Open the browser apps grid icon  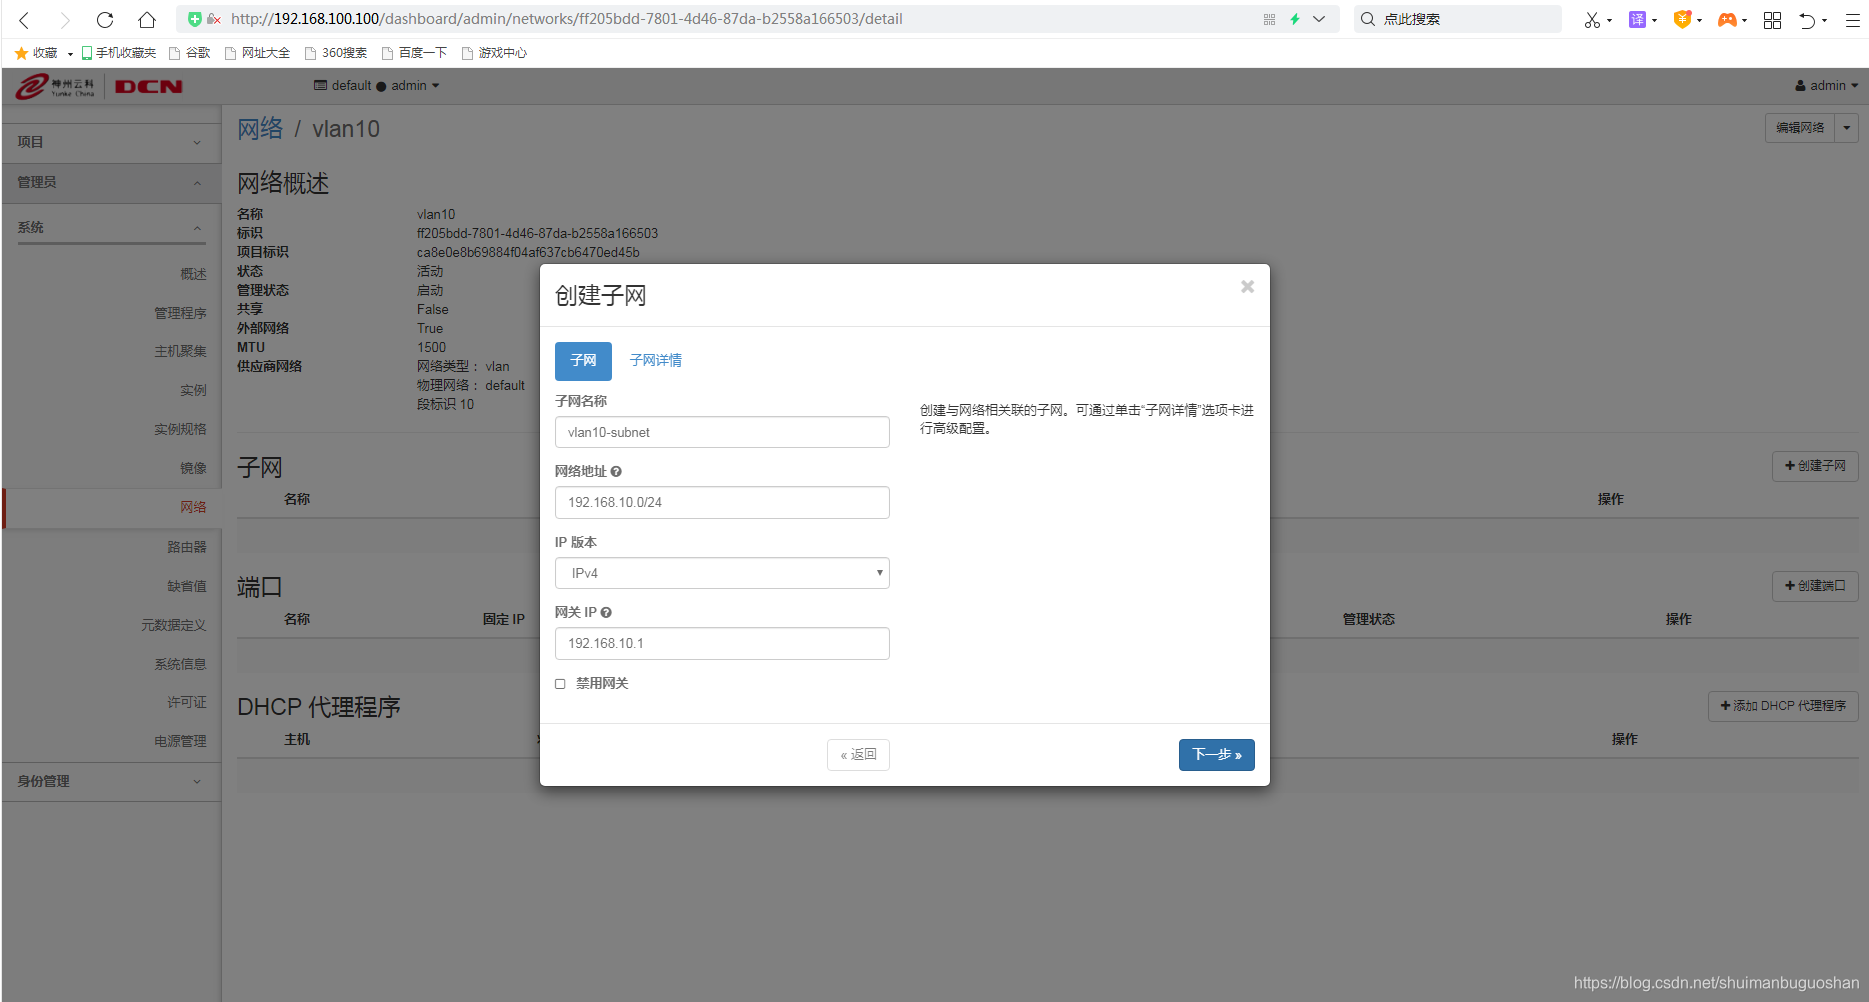coord(1772,19)
